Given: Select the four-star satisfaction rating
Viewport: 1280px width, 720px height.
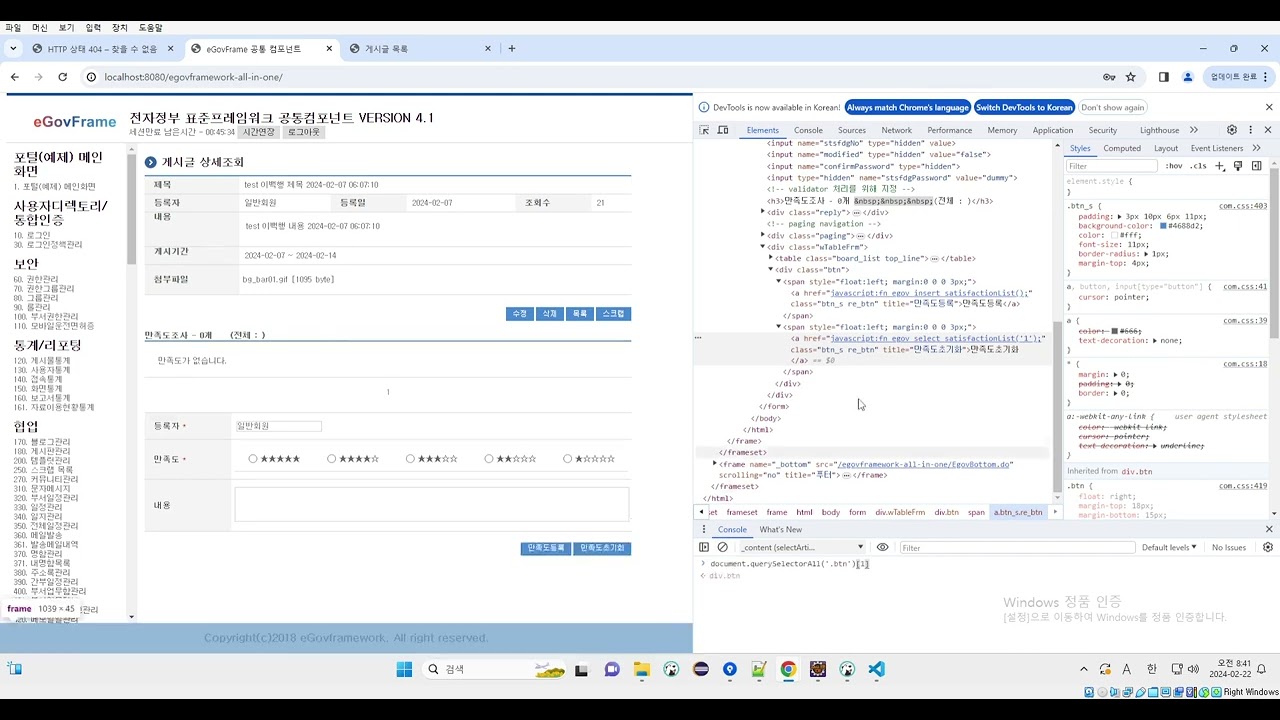Looking at the screenshot, I should [x=332, y=459].
